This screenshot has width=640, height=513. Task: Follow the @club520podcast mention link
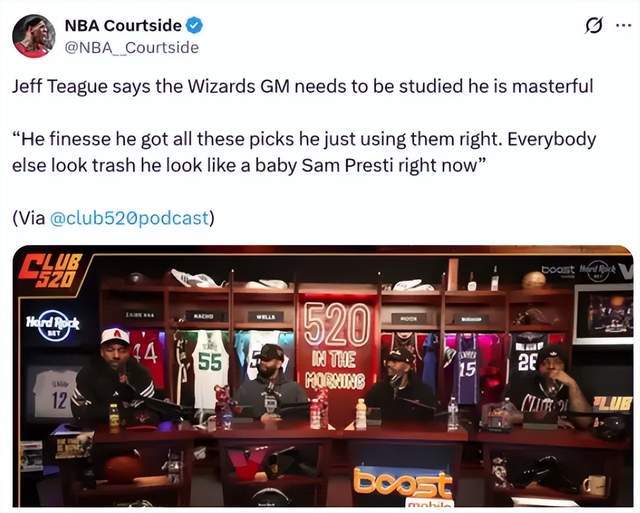coord(129,218)
